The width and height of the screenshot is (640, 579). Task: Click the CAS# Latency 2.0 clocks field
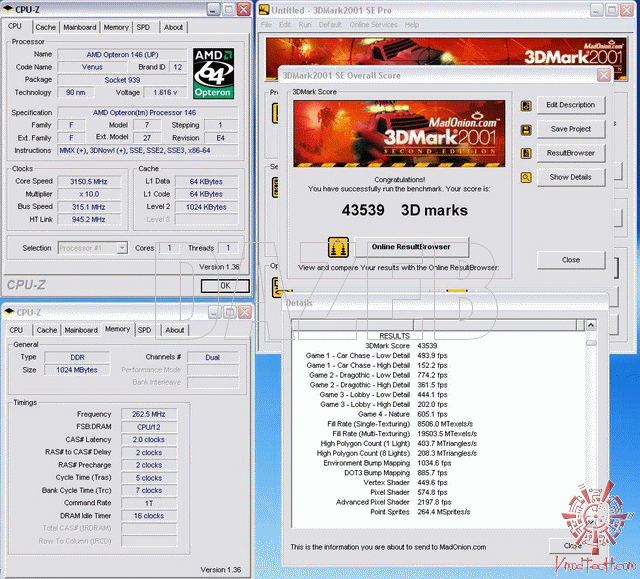pos(149,440)
